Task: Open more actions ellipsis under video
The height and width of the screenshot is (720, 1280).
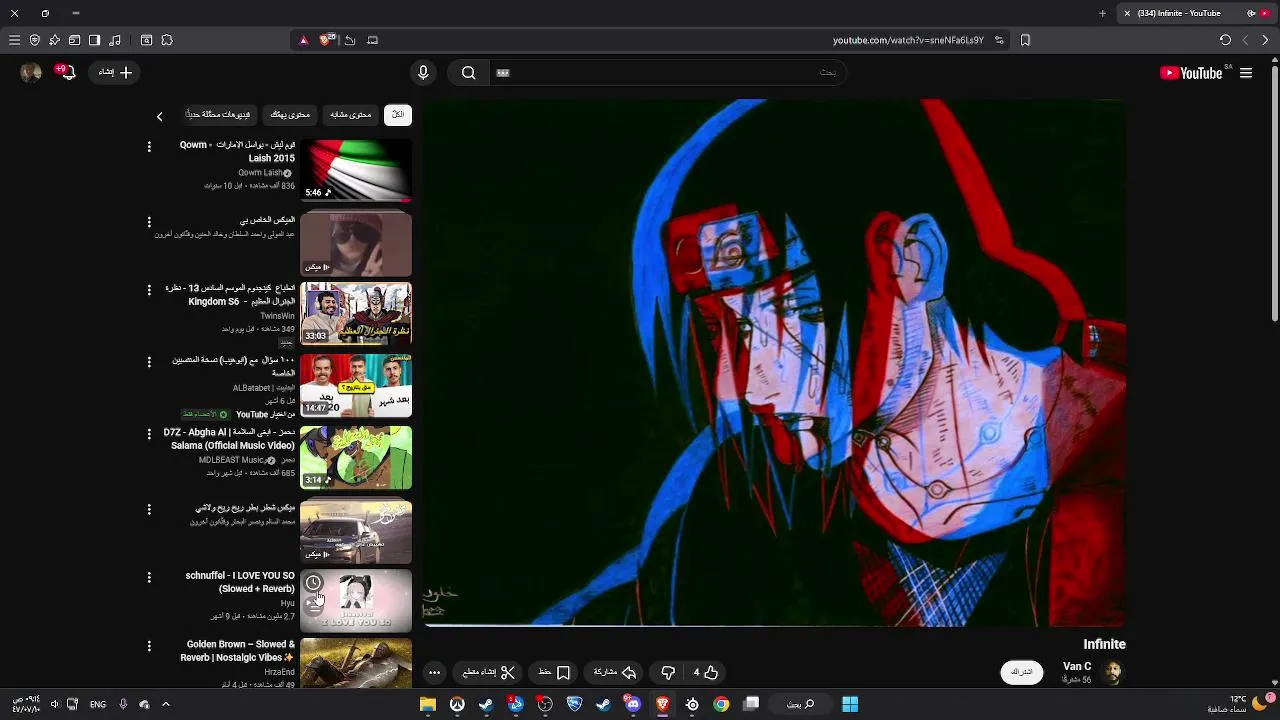Action: pos(434,672)
